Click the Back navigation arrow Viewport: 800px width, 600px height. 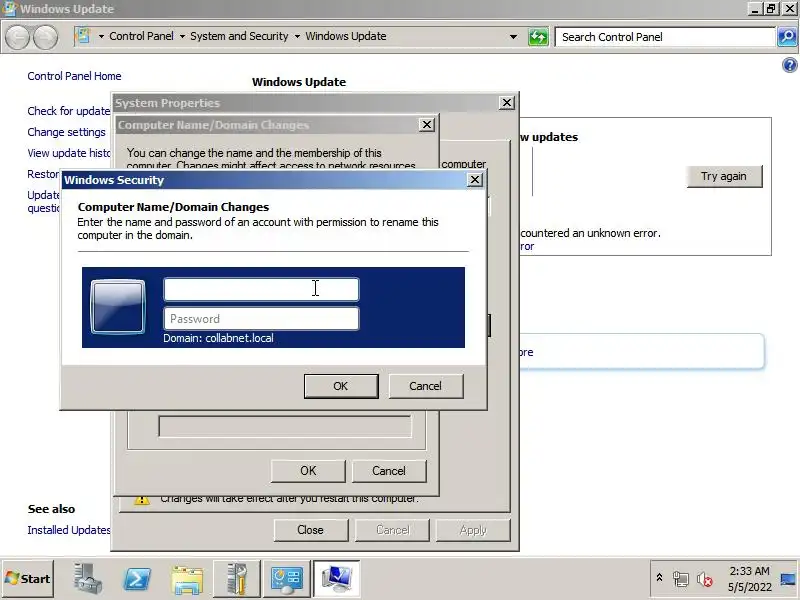pos(18,37)
